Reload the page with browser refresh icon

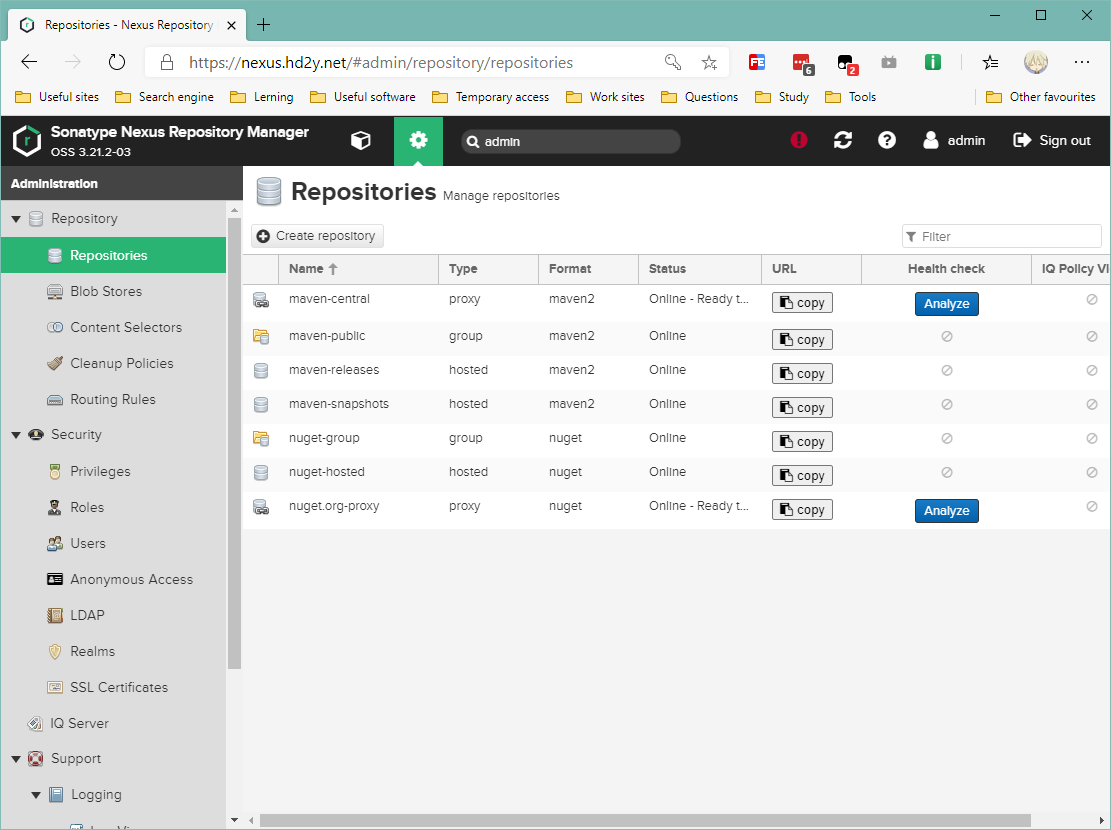pos(117,62)
